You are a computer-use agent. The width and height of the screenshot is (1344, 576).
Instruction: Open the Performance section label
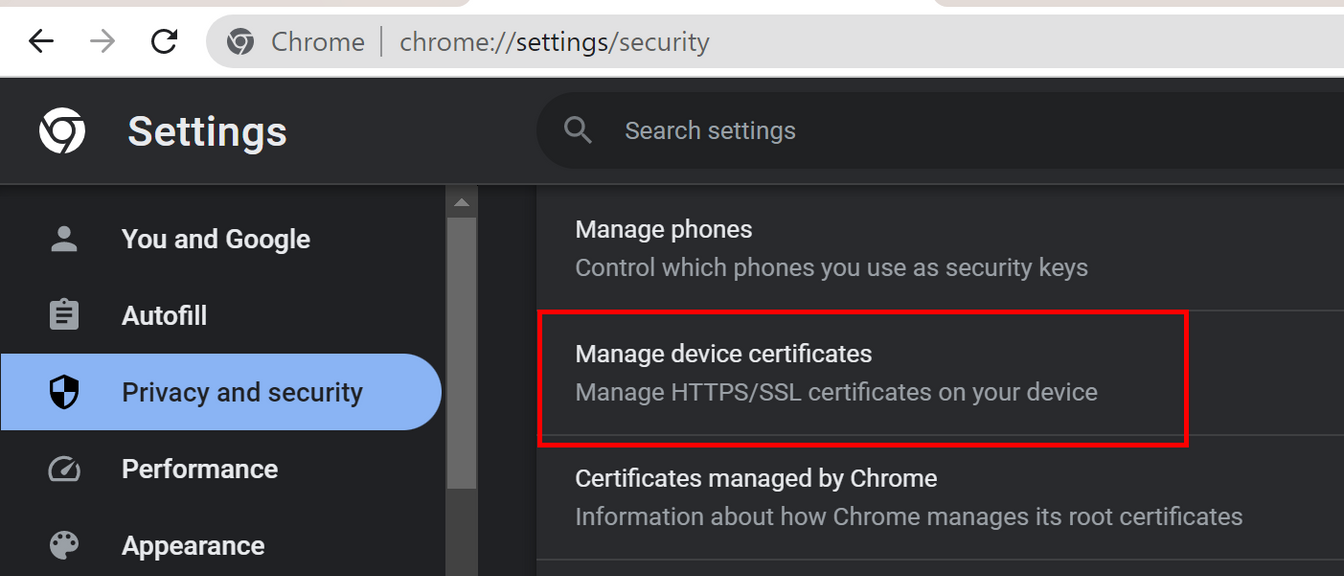click(200, 469)
